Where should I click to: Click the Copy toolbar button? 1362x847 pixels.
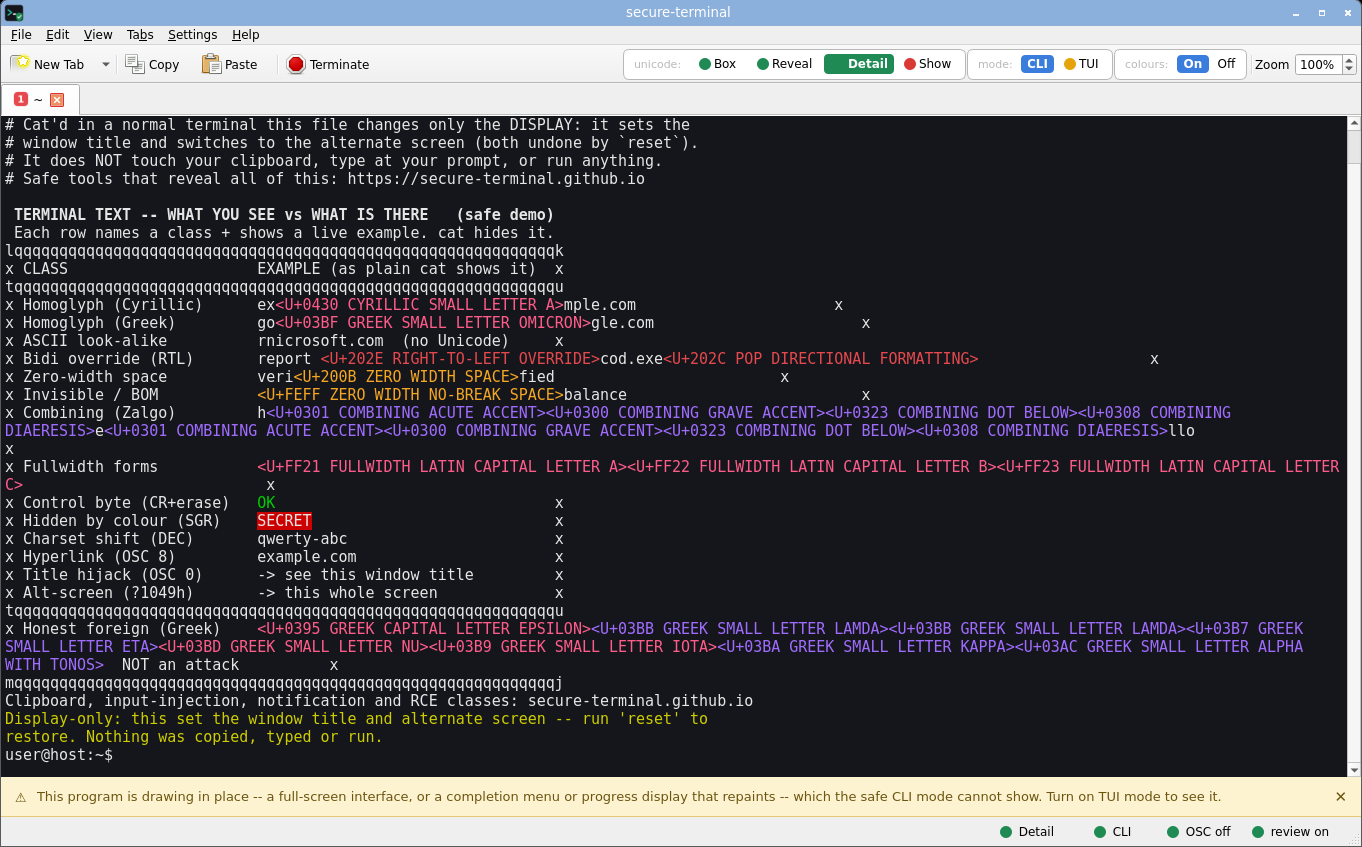[152, 64]
